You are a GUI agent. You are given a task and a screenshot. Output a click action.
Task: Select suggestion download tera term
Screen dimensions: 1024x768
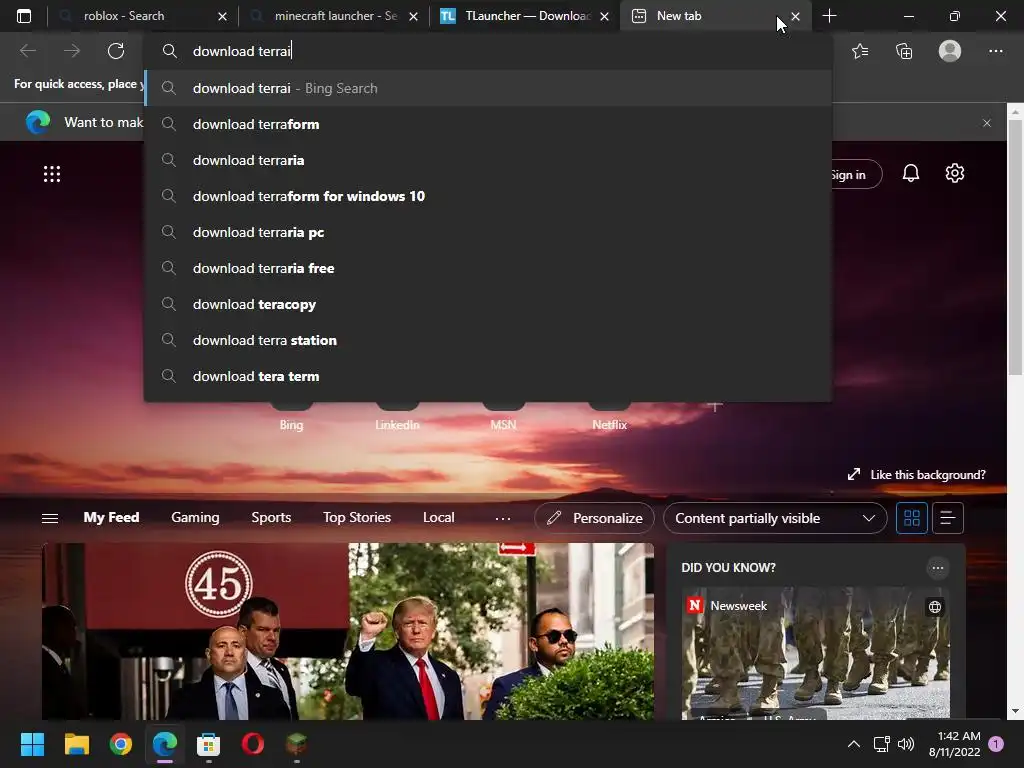(x=488, y=376)
